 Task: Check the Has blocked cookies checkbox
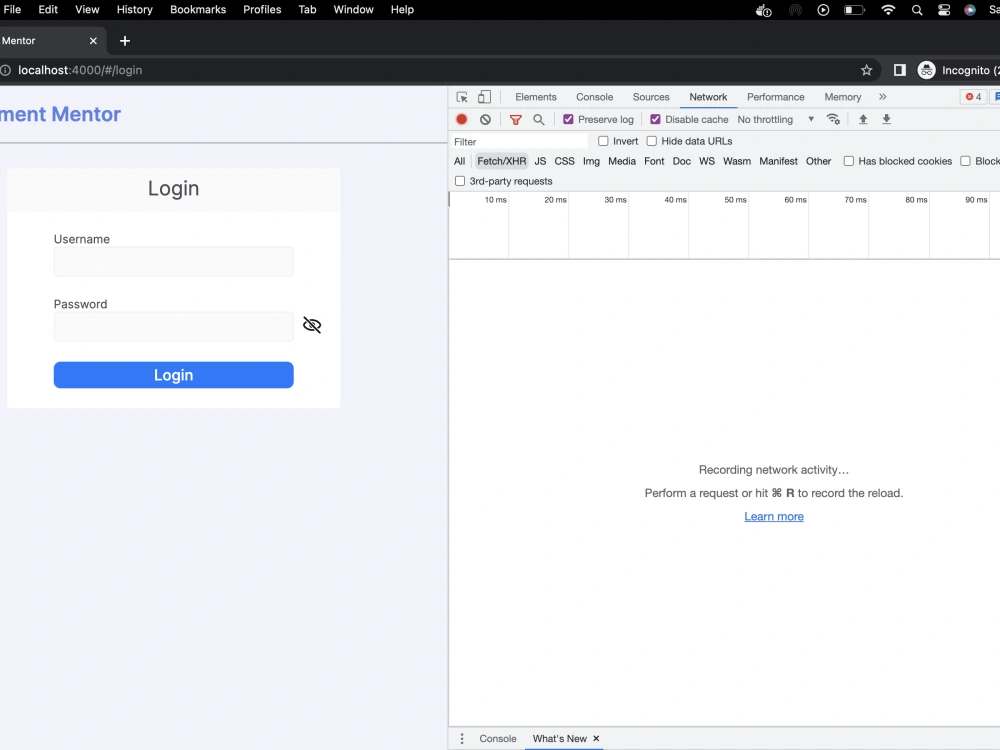click(849, 161)
